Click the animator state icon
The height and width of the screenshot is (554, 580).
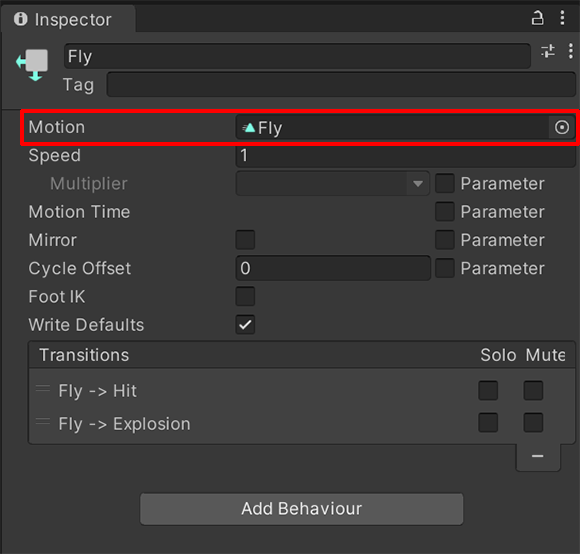(x=32, y=65)
